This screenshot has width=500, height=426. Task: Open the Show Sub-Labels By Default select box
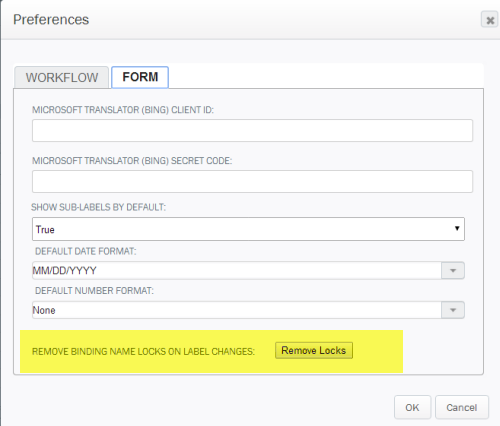coord(248,229)
